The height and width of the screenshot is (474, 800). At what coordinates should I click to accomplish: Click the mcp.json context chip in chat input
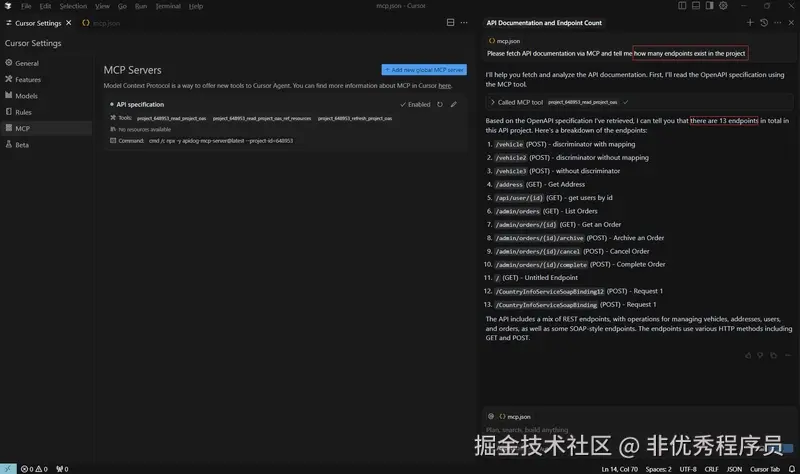[515, 416]
